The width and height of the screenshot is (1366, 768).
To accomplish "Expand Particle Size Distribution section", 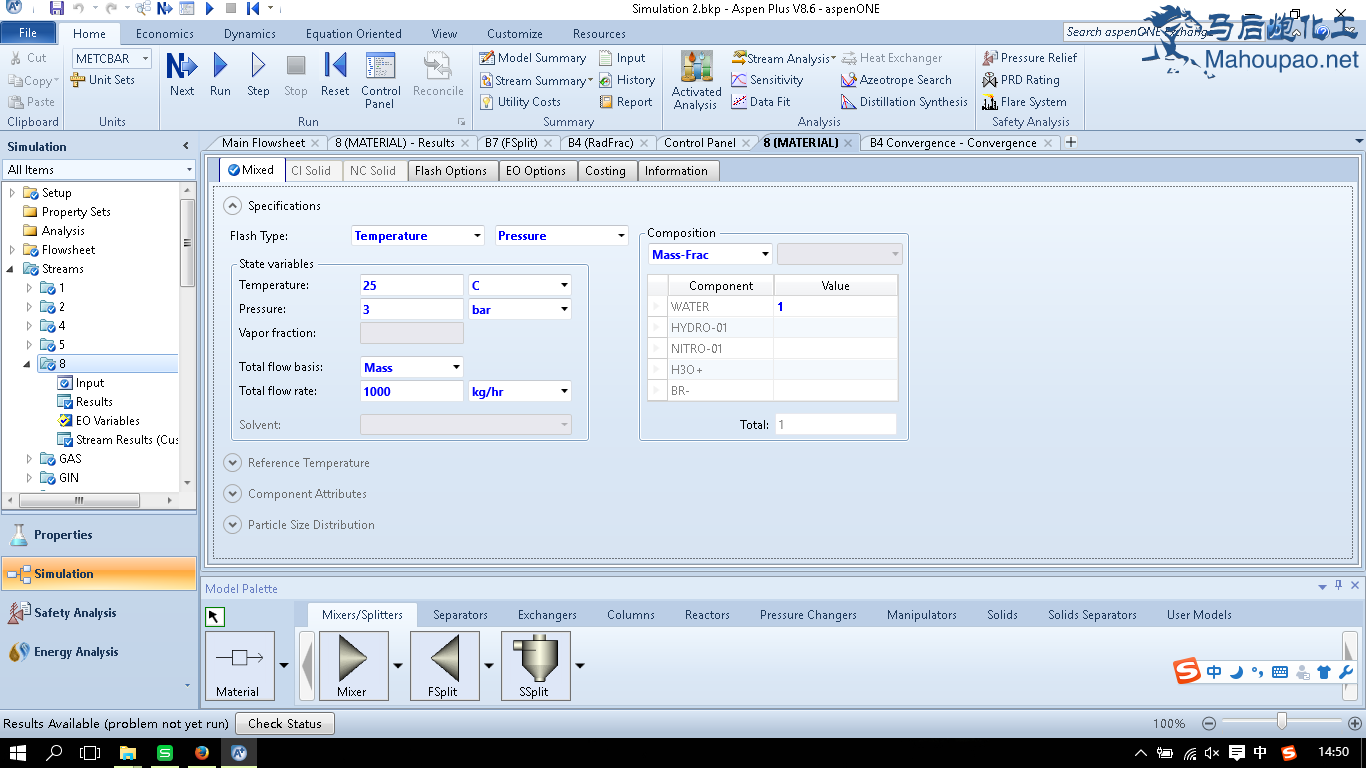I will 233,525.
